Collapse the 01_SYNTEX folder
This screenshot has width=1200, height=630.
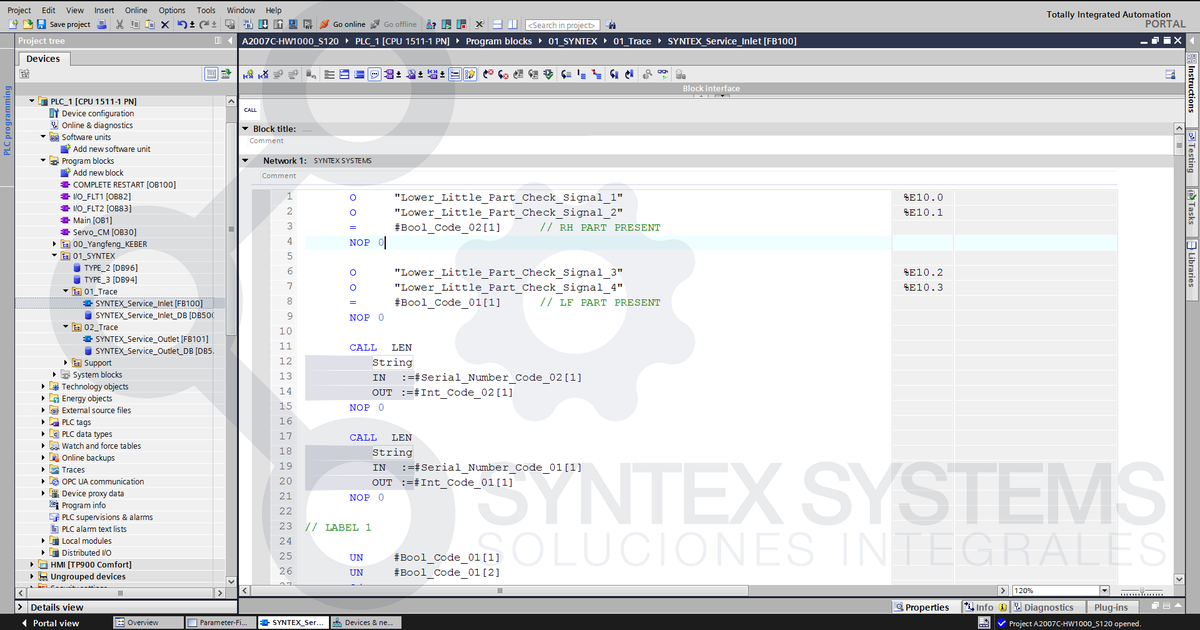point(54,255)
